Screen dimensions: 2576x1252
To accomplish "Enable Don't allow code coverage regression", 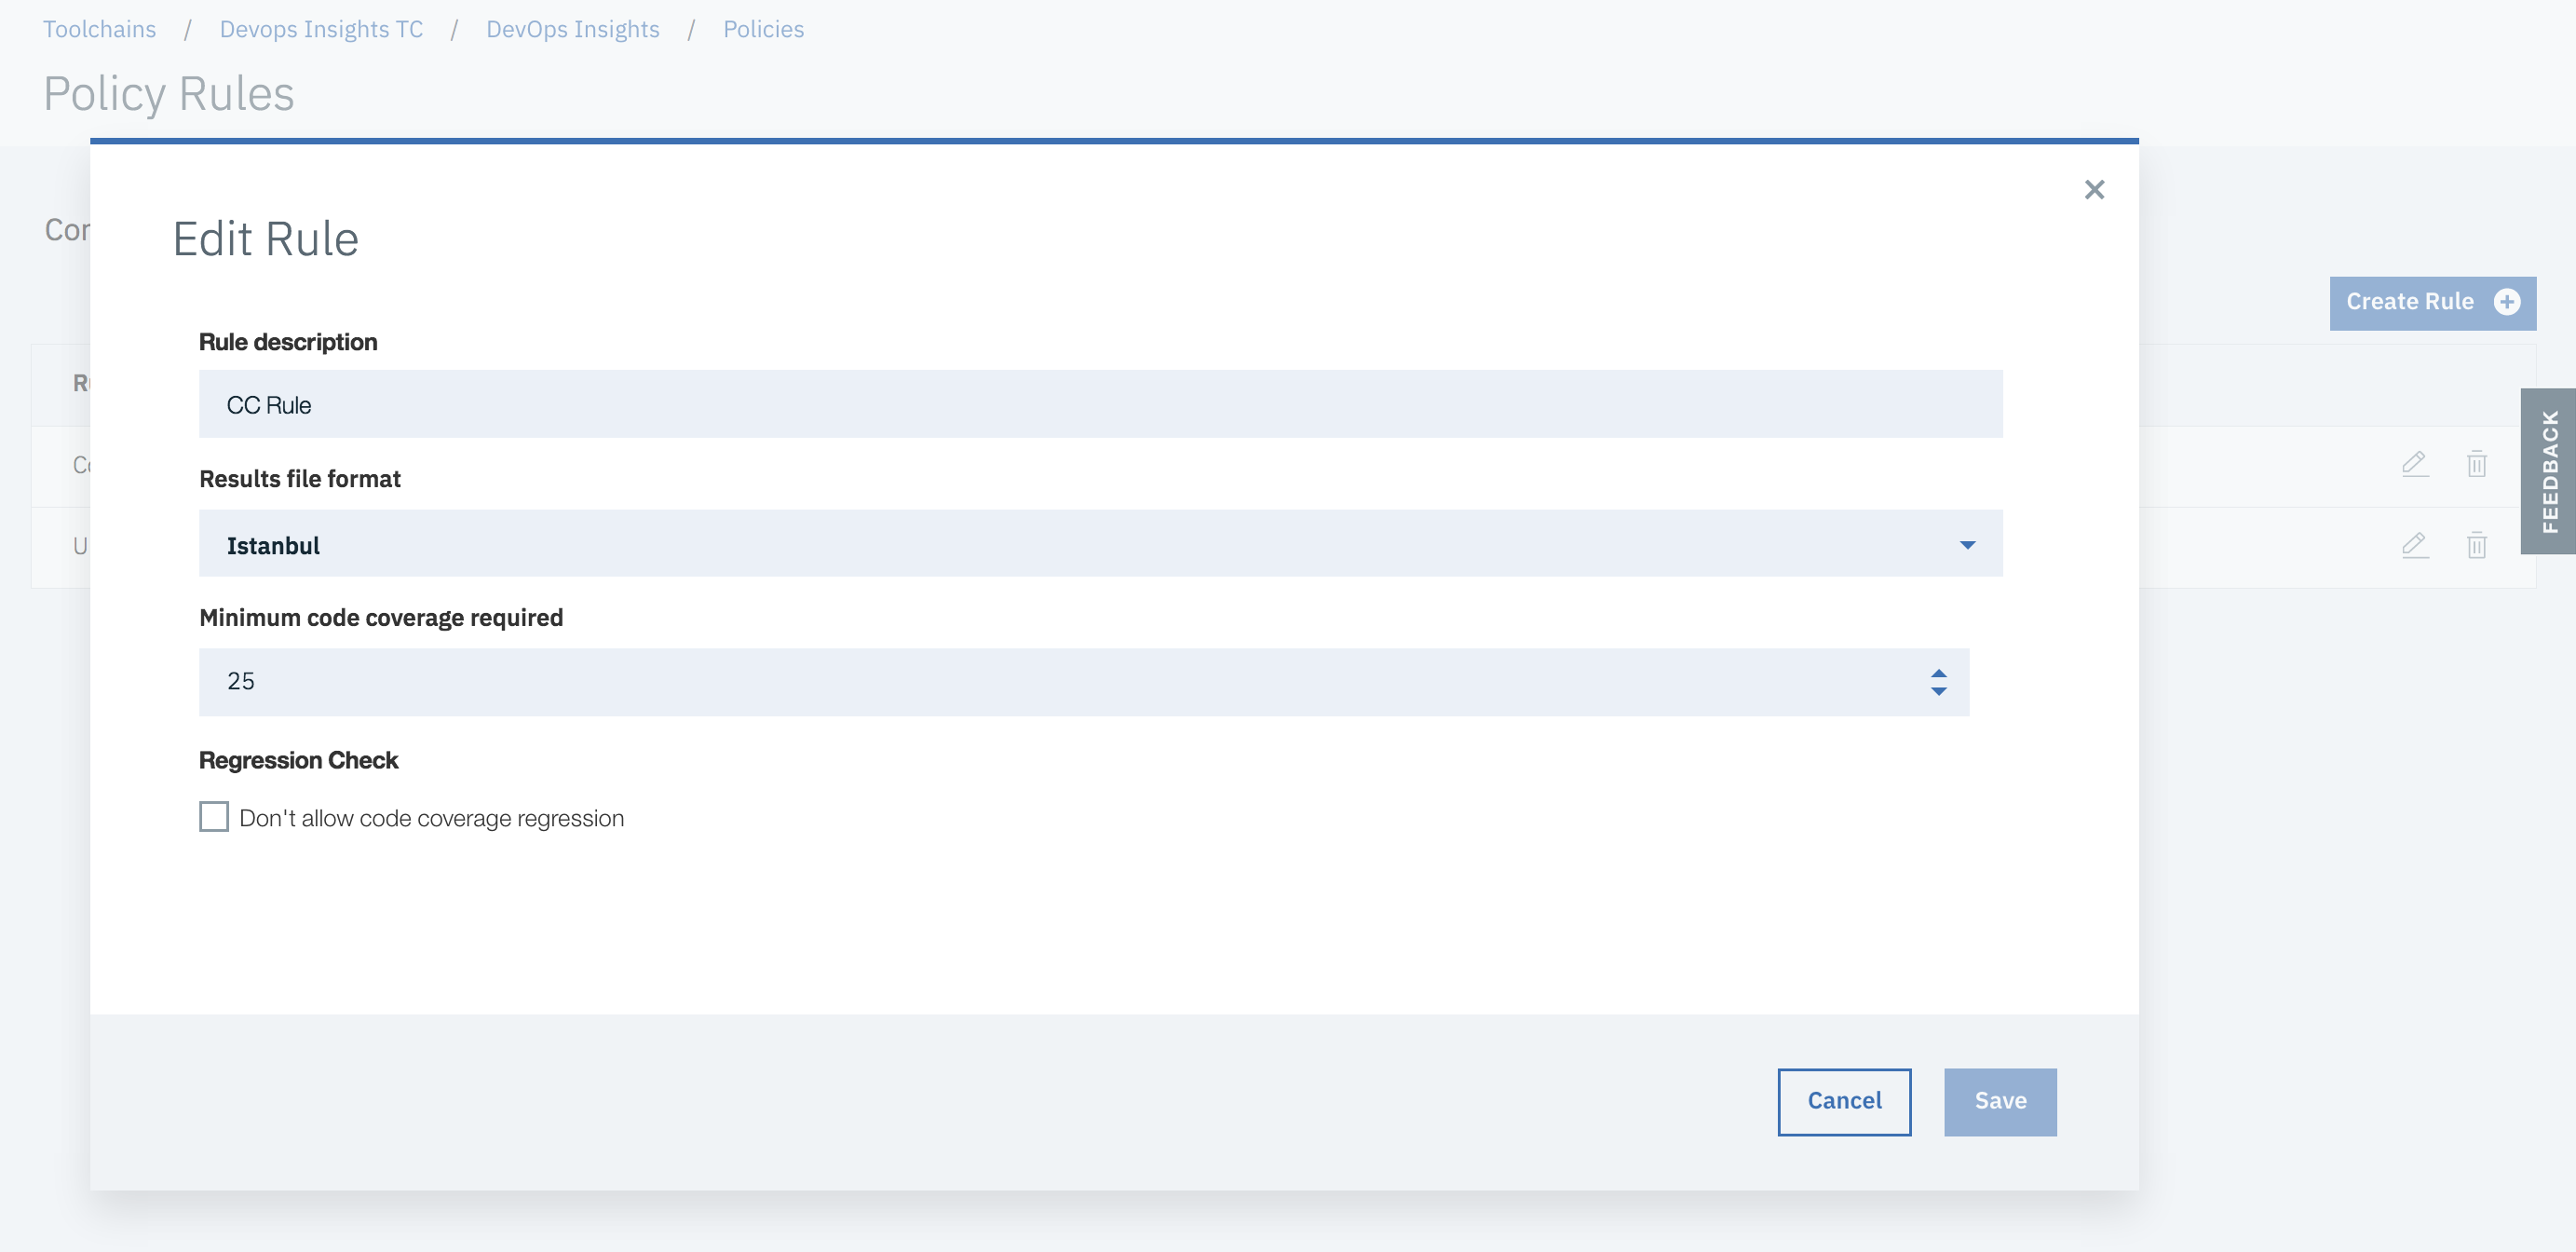I will click(214, 817).
